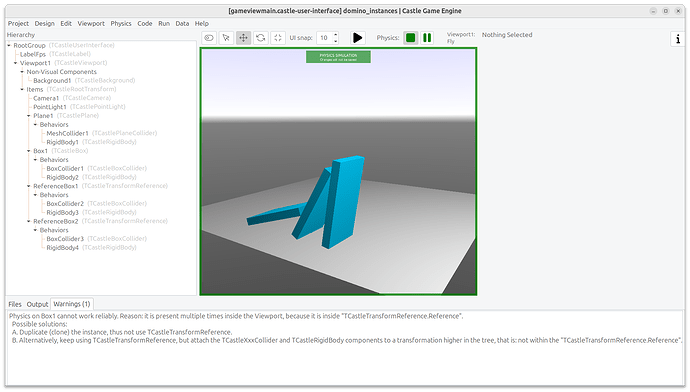Activate the Scale tool
Image resolution: width=690 pixels, height=392 pixels.
click(278, 38)
